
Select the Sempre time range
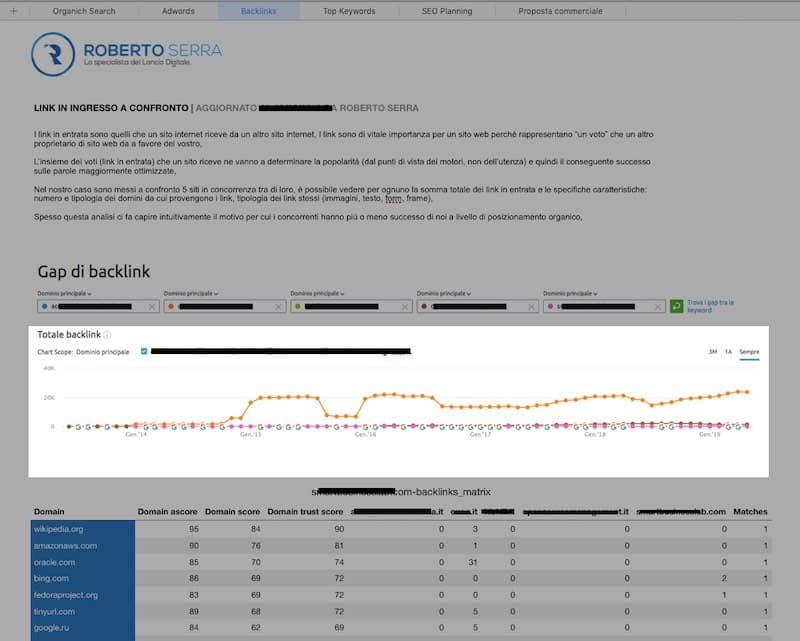(x=749, y=352)
